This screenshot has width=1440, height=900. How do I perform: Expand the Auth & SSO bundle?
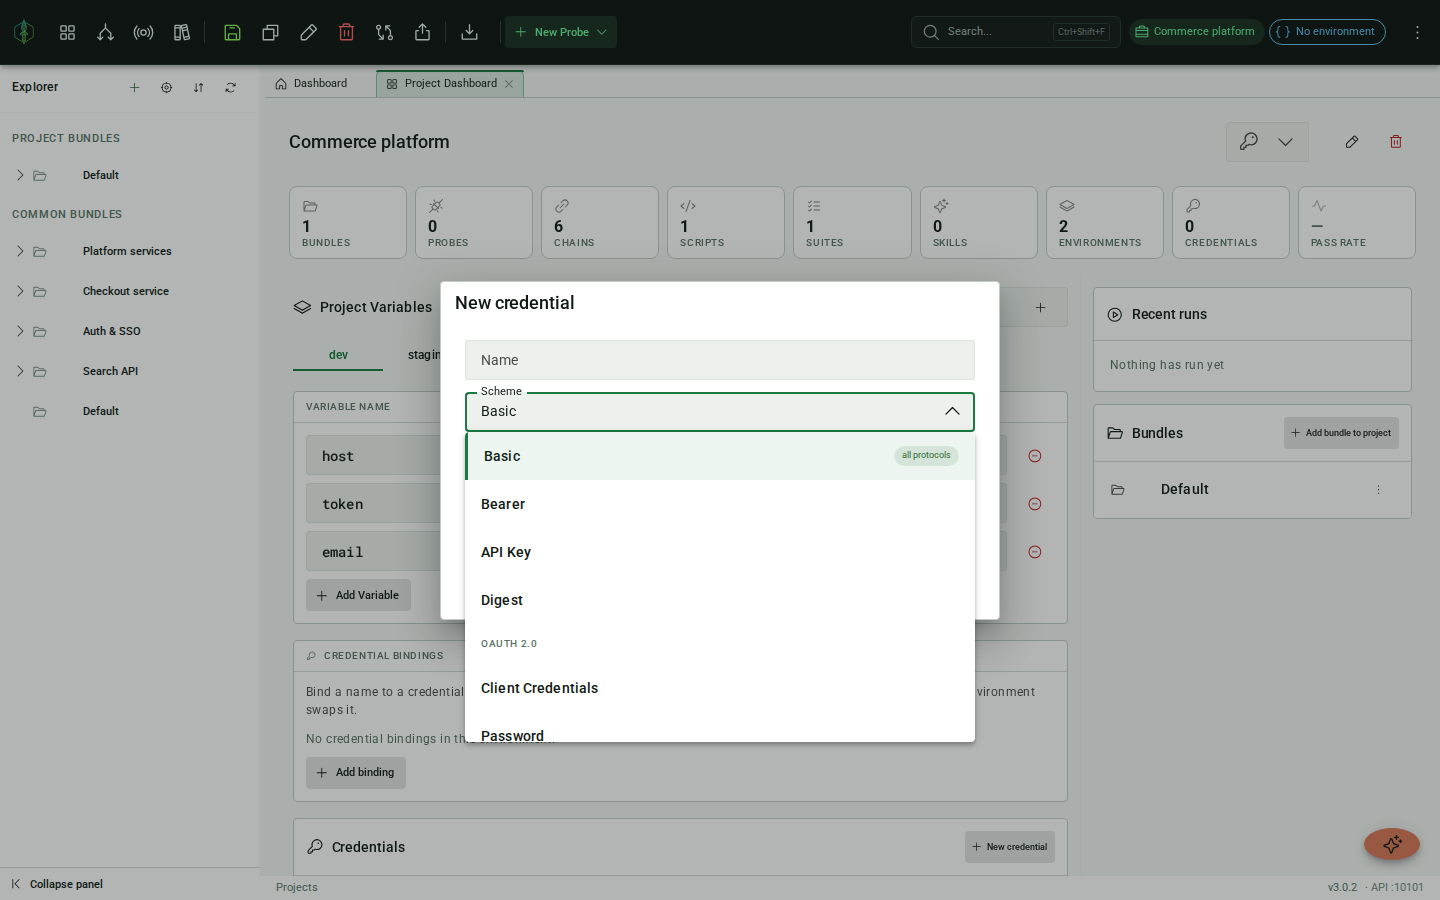pos(20,331)
